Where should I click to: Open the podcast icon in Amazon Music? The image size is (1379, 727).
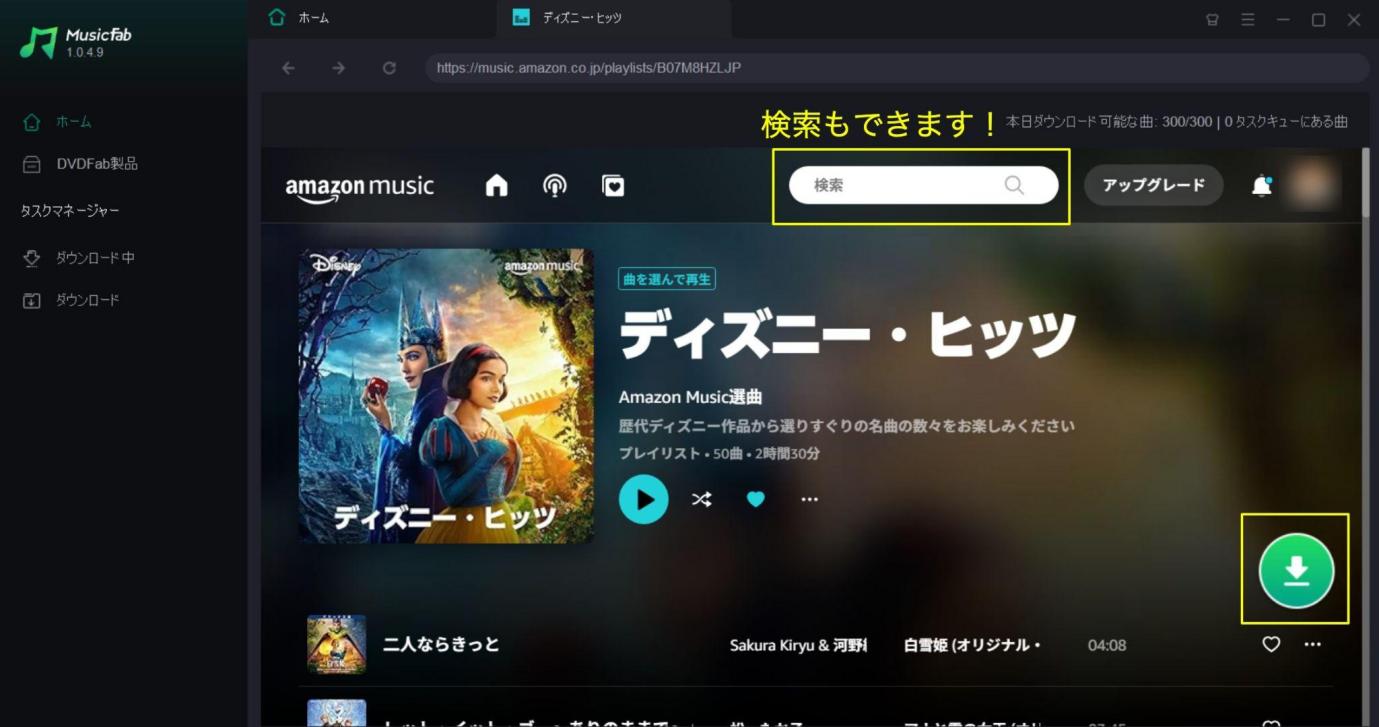click(x=554, y=186)
